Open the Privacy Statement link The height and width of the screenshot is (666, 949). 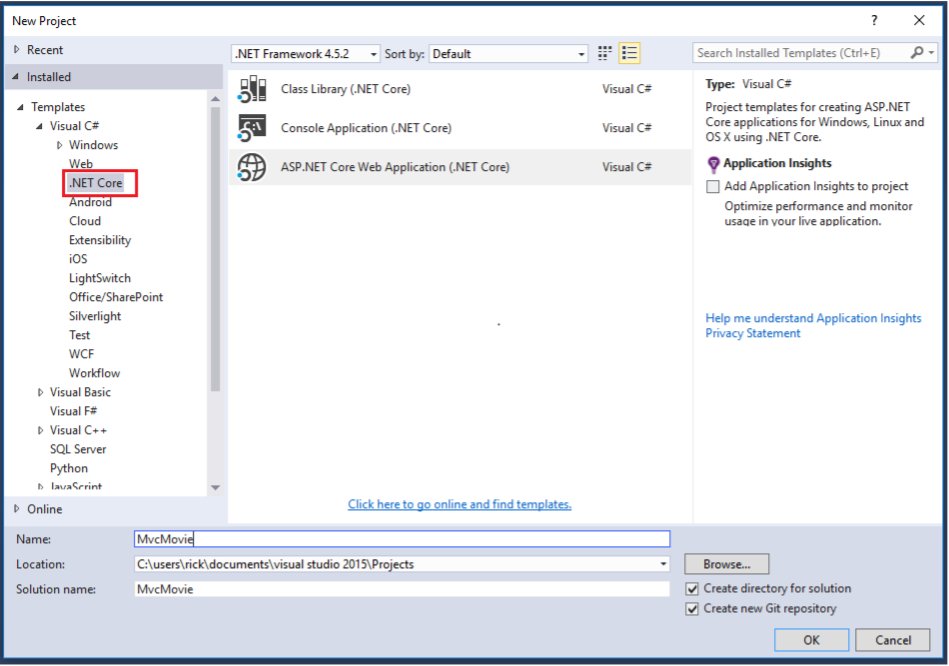752,334
